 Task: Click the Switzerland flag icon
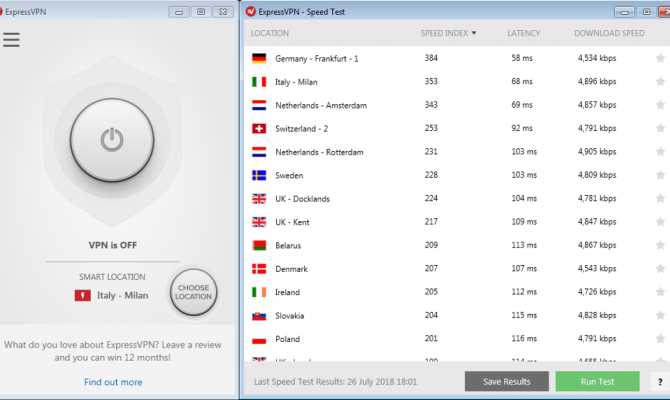pos(259,128)
